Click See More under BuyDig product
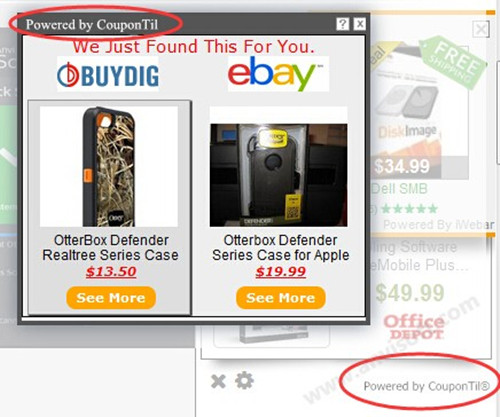500x417 pixels. tap(111, 298)
